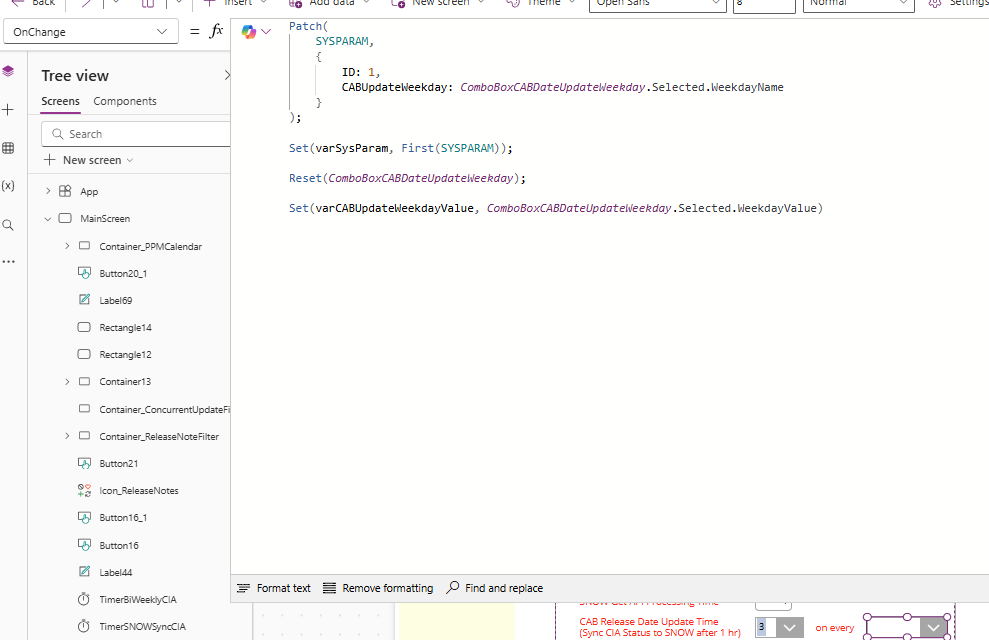The height and width of the screenshot is (640, 989).
Task: Open the selected weekday combo box dropdown arrow
Action: 933,627
